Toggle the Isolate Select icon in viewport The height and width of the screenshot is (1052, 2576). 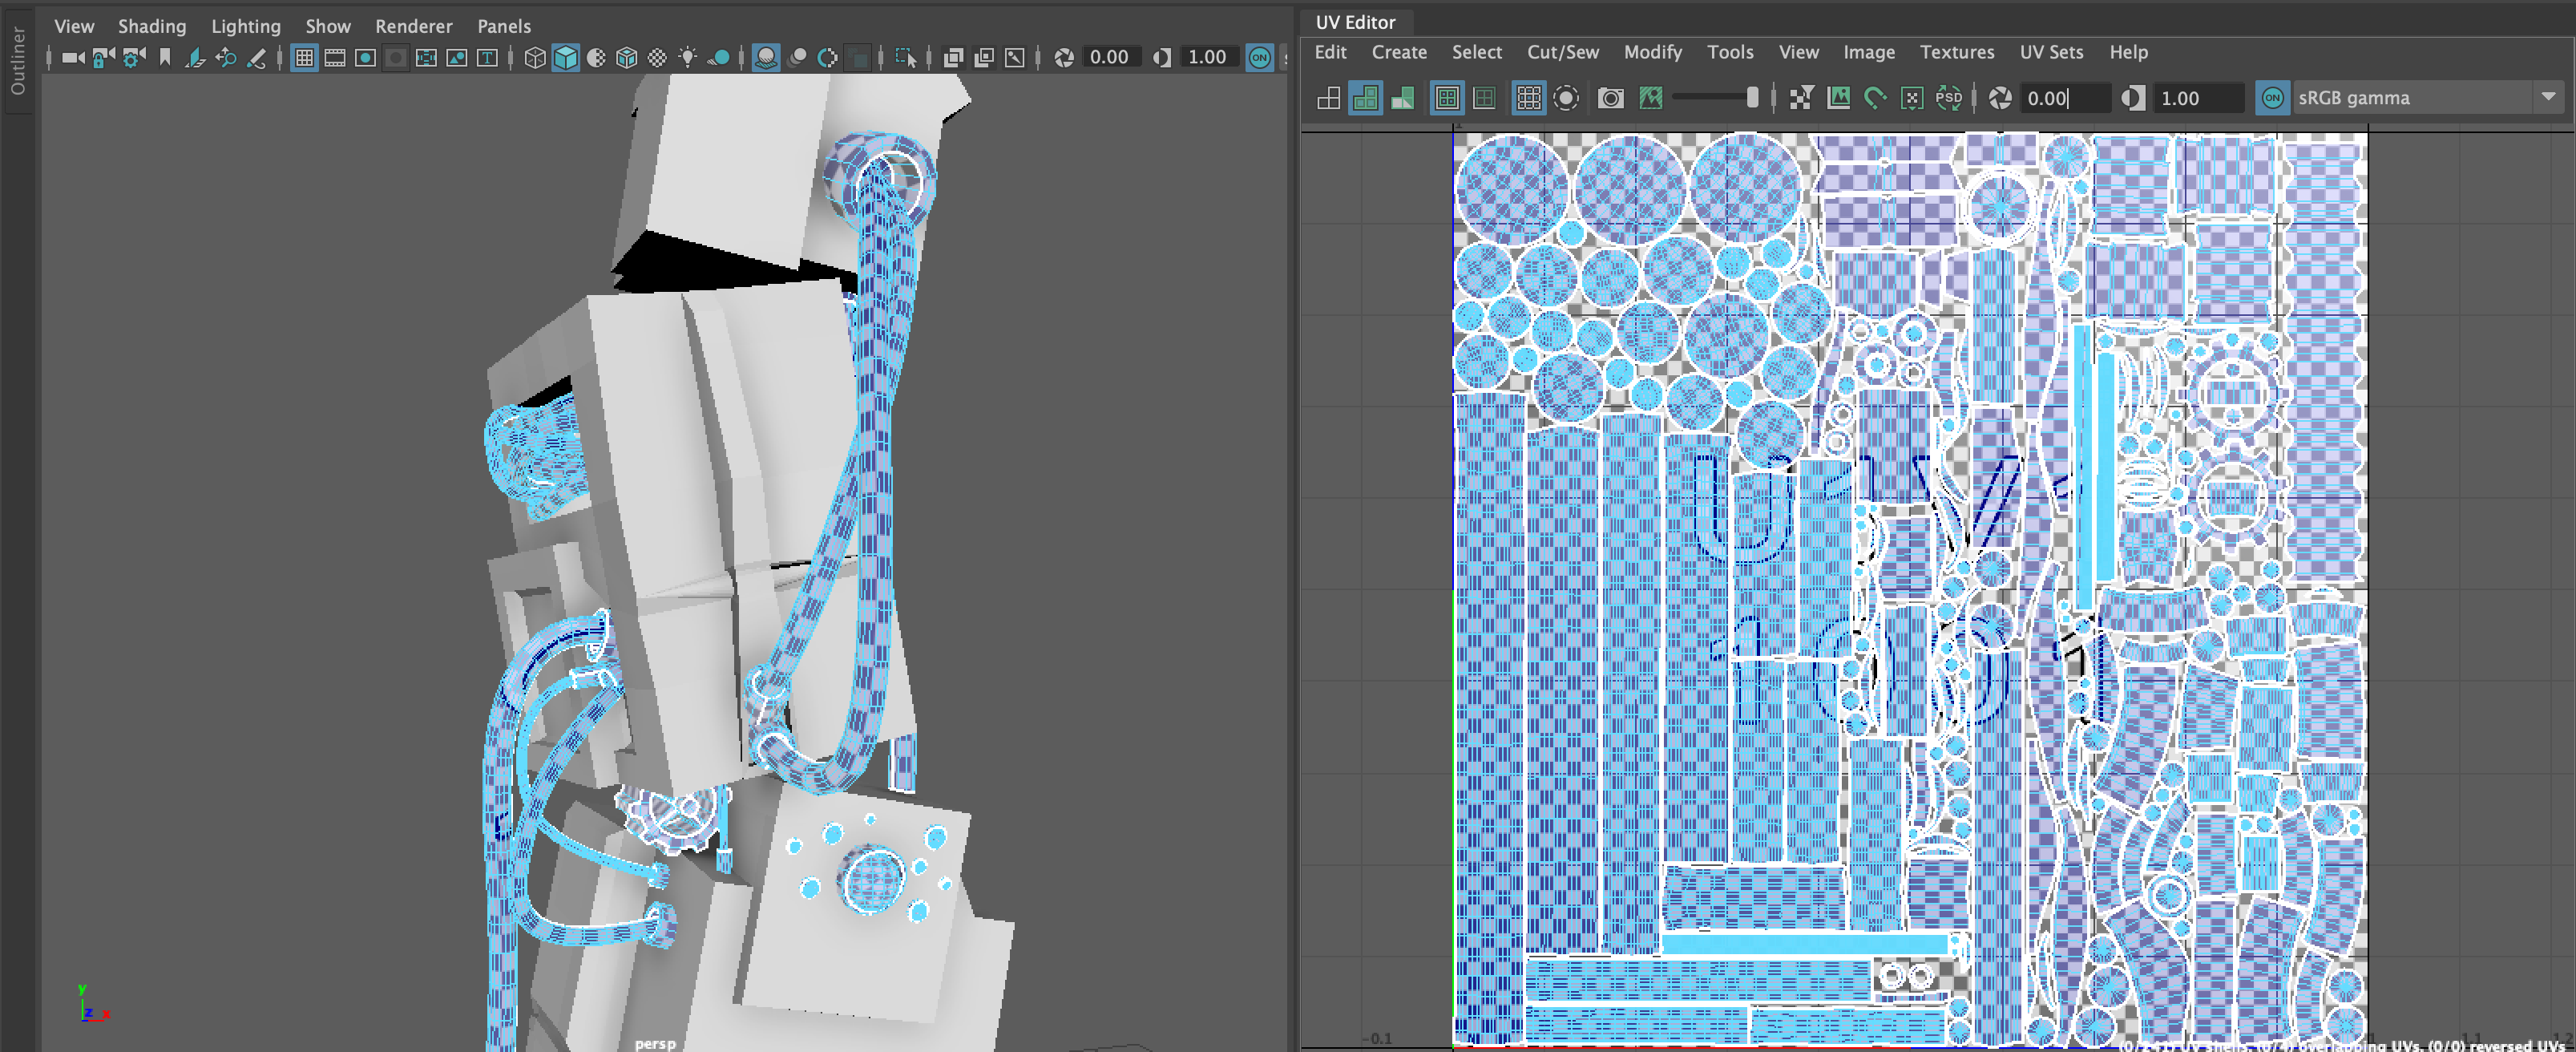pyautogui.click(x=905, y=58)
